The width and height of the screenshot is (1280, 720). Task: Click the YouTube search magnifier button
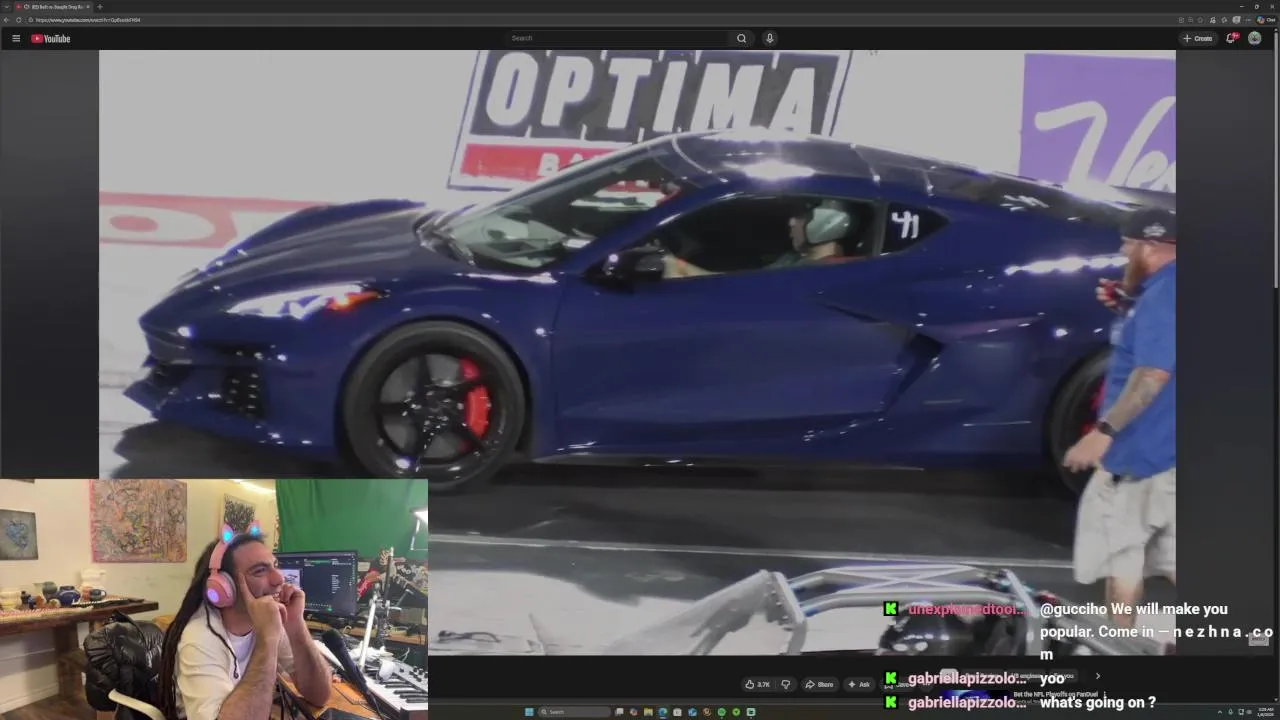click(741, 38)
